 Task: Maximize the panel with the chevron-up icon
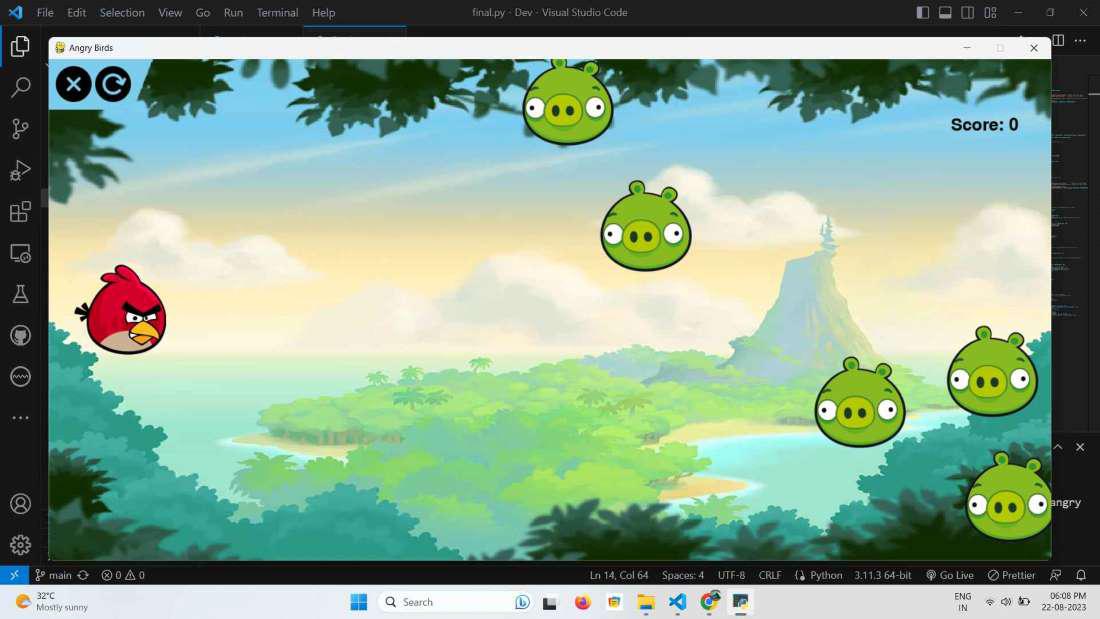(1058, 447)
